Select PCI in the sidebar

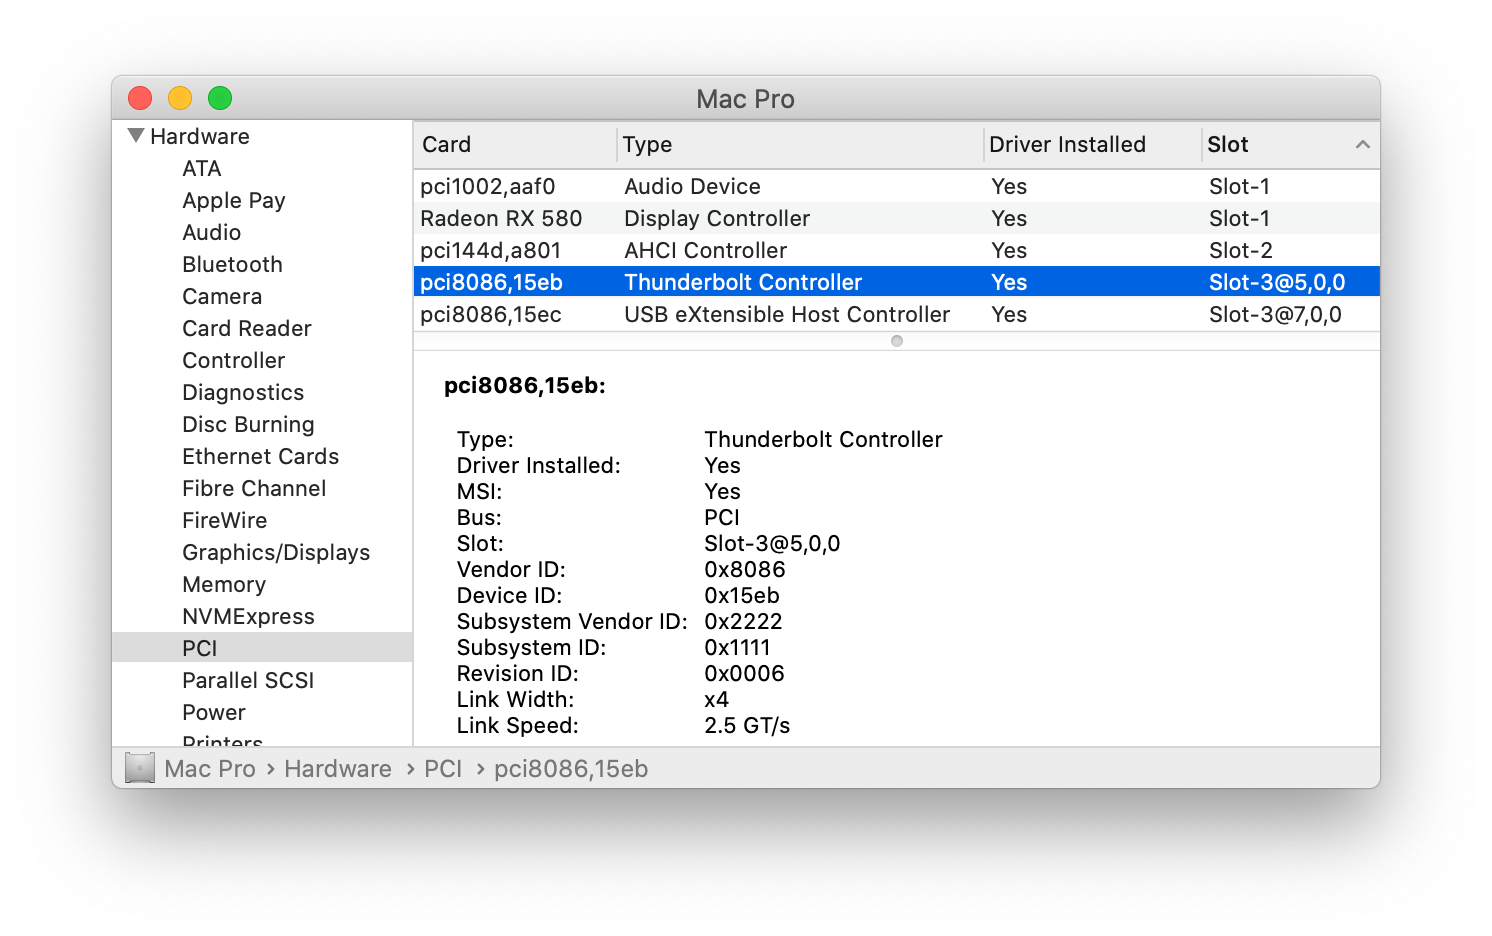tap(200, 648)
